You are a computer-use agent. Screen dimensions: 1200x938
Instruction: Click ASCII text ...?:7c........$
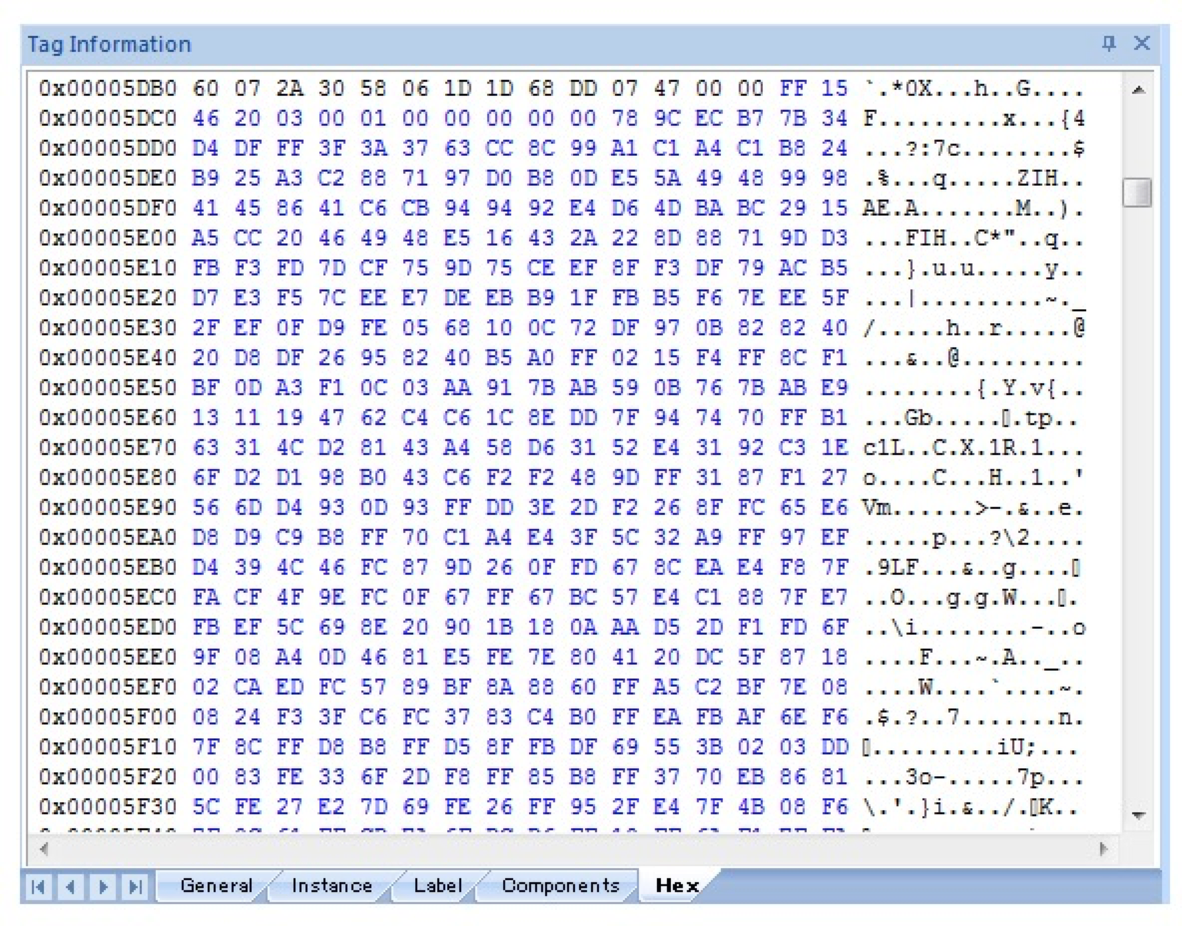coord(975,149)
